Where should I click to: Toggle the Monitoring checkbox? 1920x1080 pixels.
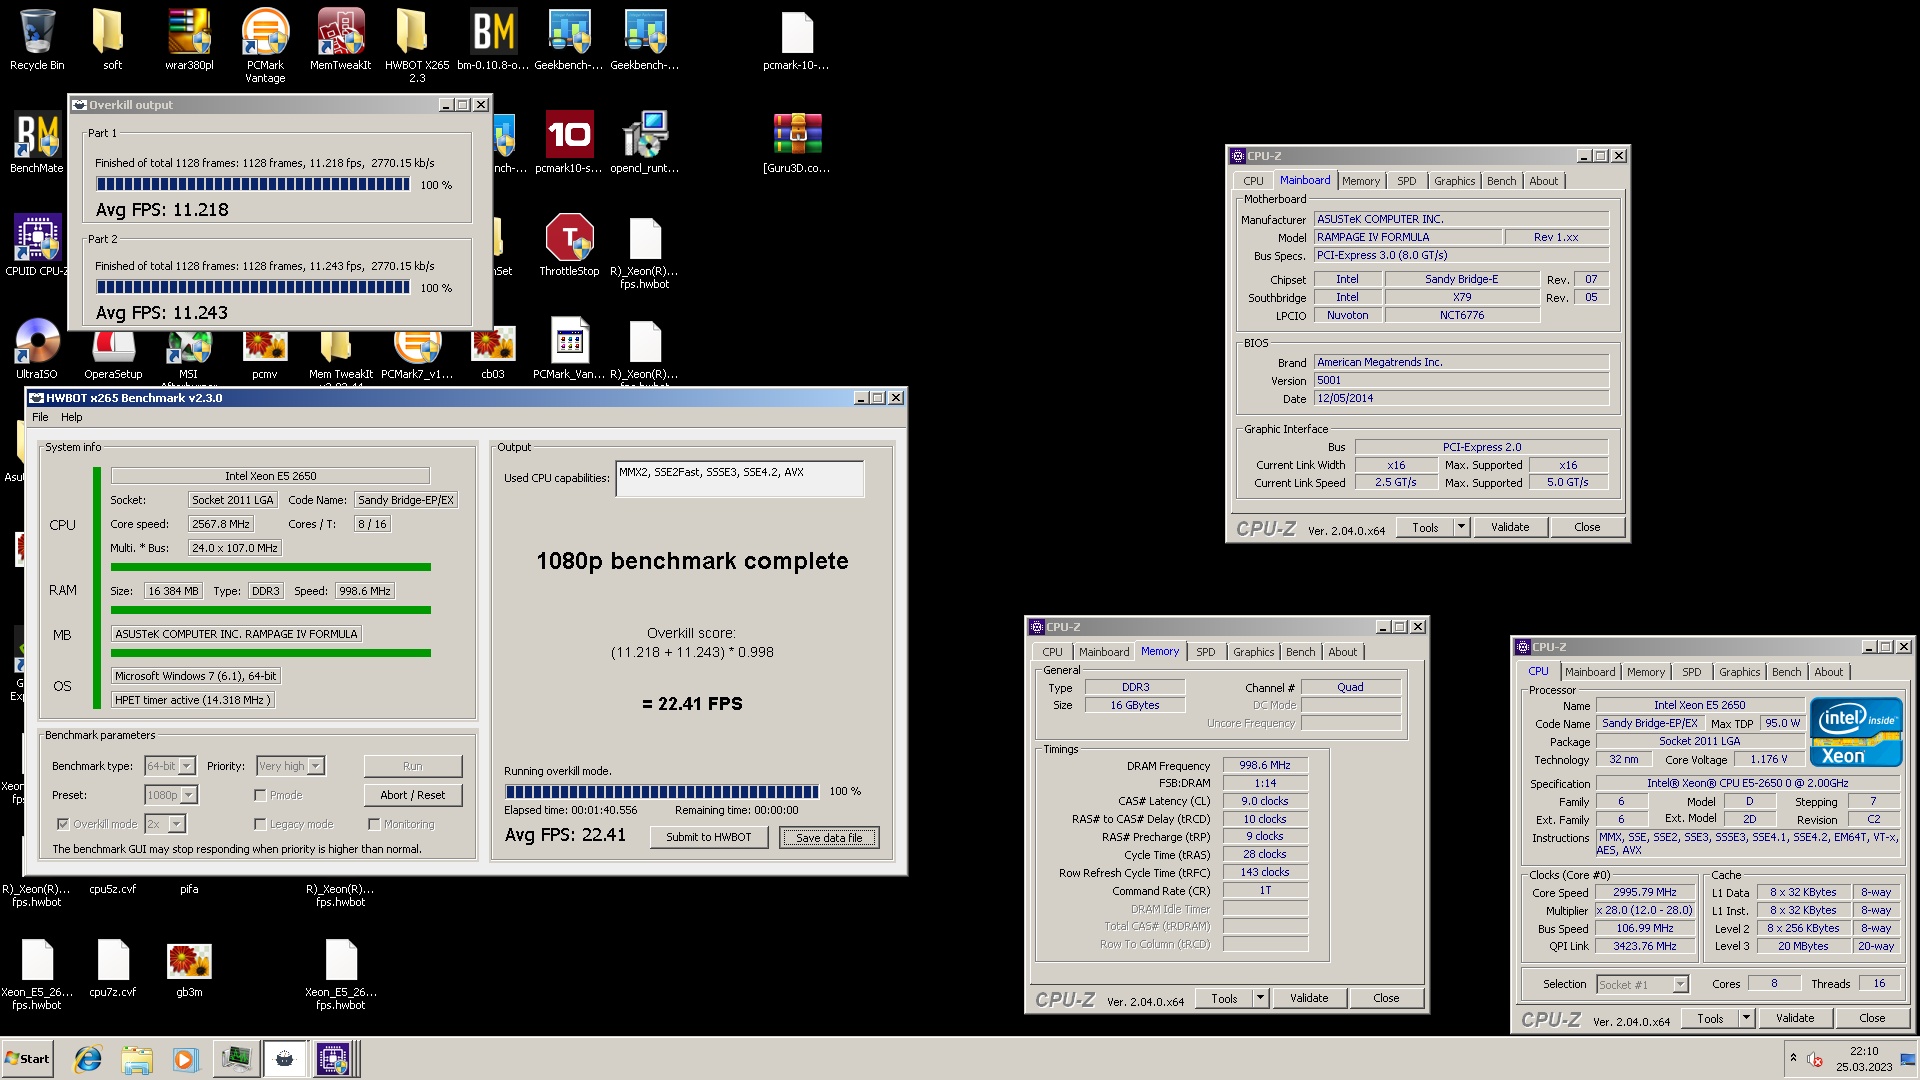374,824
